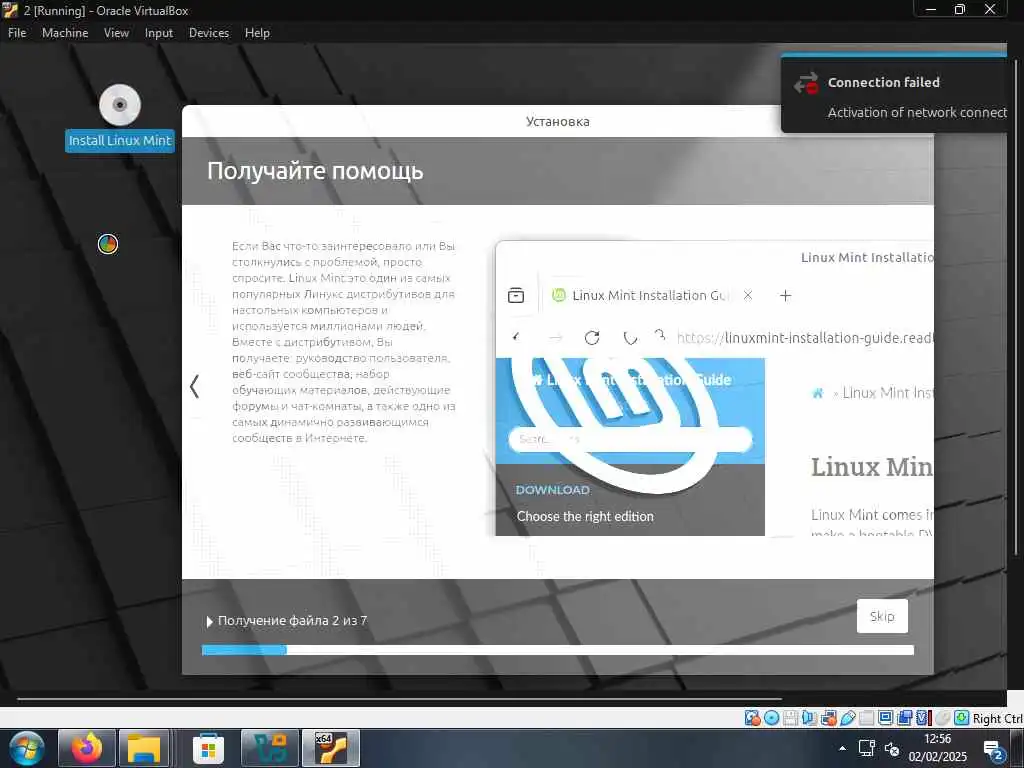The width and height of the screenshot is (1024, 768).
Task: Open the View menu
Action: pos(116,33)
